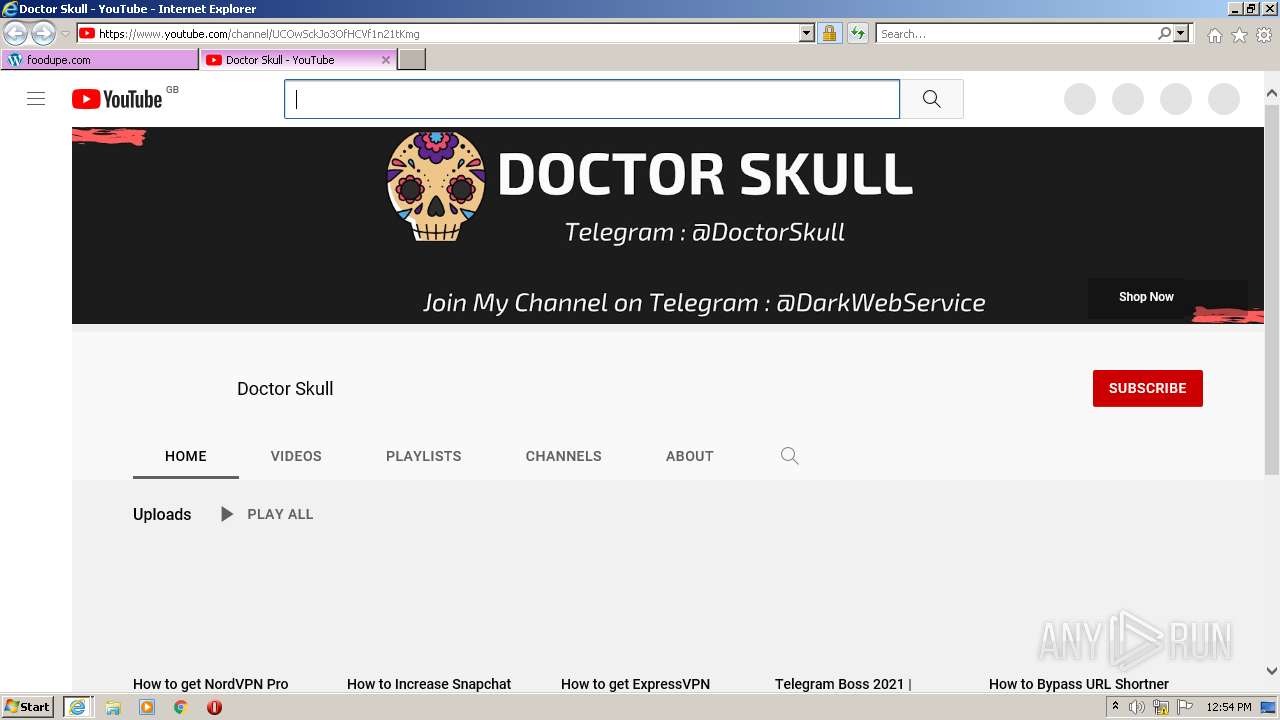This screenshot has height=720, width=1280.
Task: Open Internet Explorer from the taskbar
Action: click(77, 707)
